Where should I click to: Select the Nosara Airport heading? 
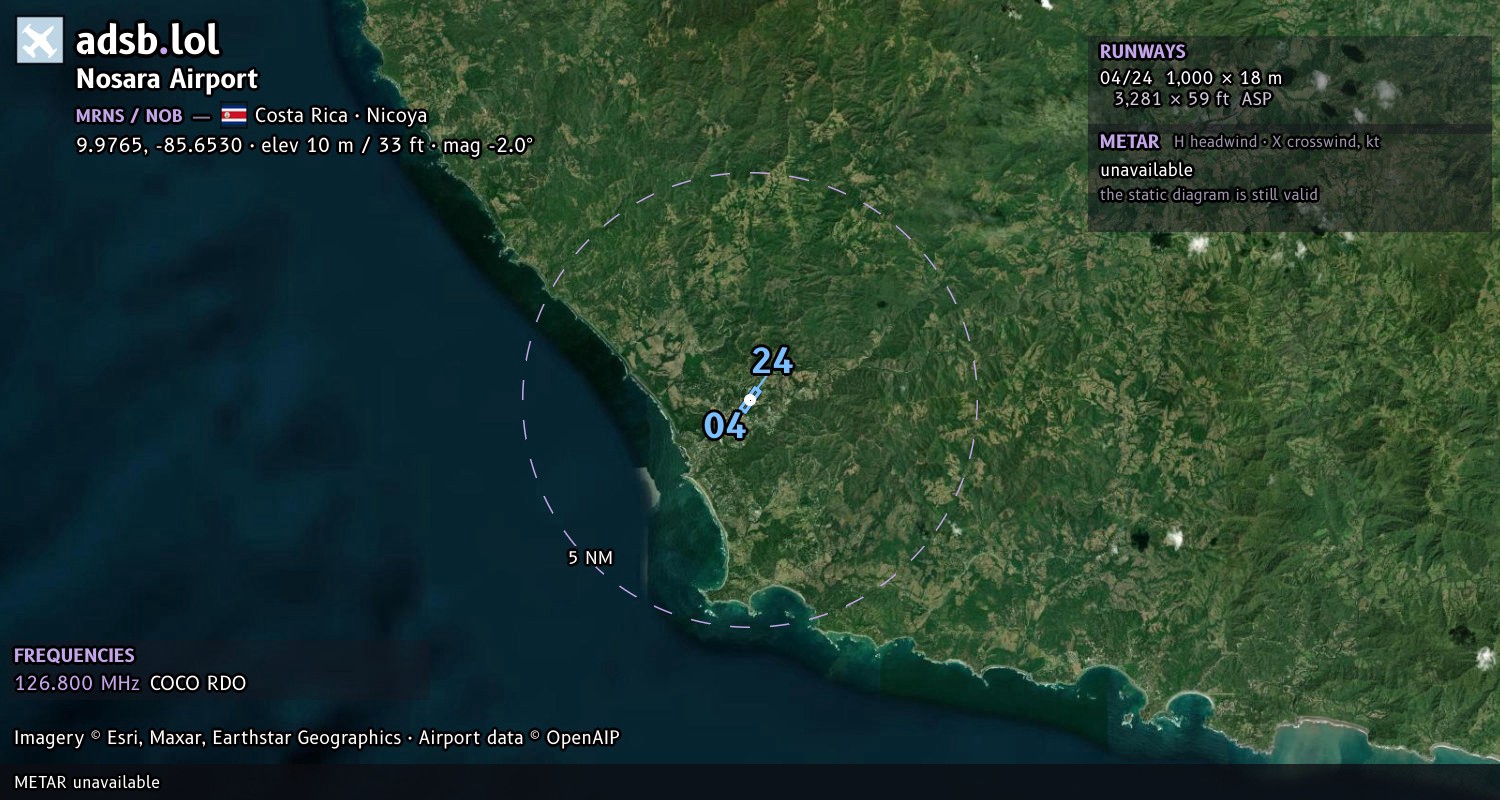pyautogui.click(x=167, y=79)
